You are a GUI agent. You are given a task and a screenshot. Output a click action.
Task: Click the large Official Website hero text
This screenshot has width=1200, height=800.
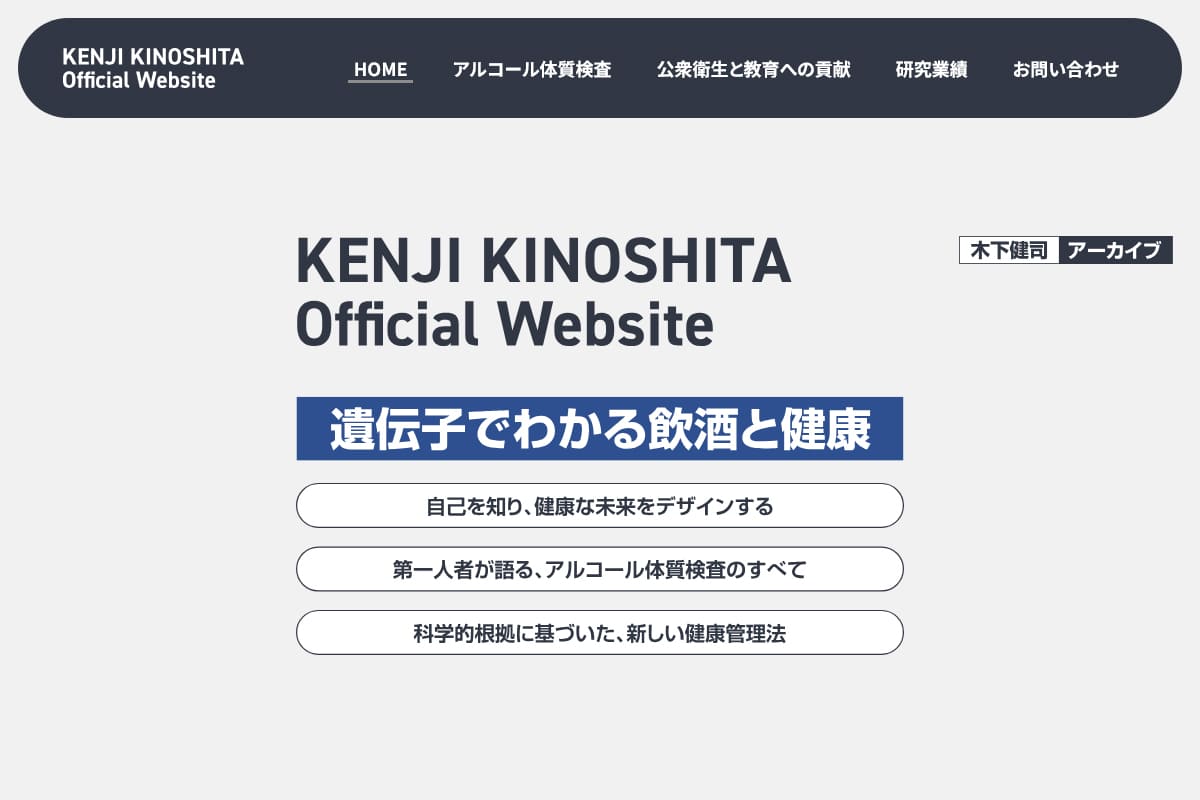click(x=505, y=324)
